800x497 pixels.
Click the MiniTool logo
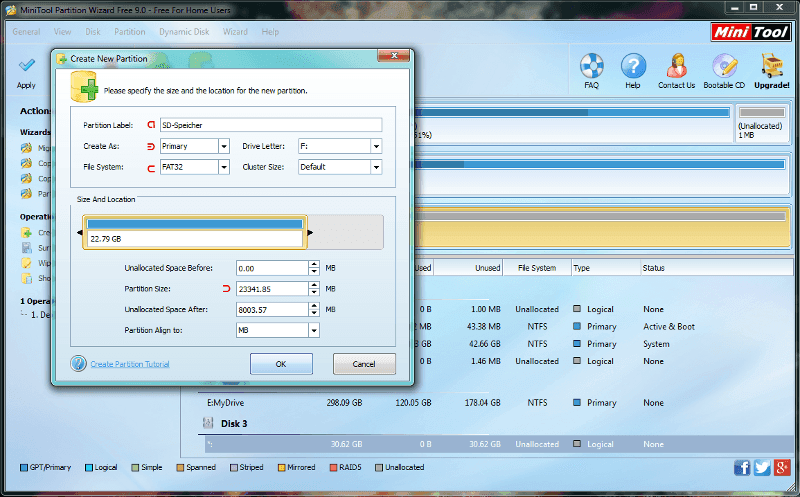click(751, 32)
